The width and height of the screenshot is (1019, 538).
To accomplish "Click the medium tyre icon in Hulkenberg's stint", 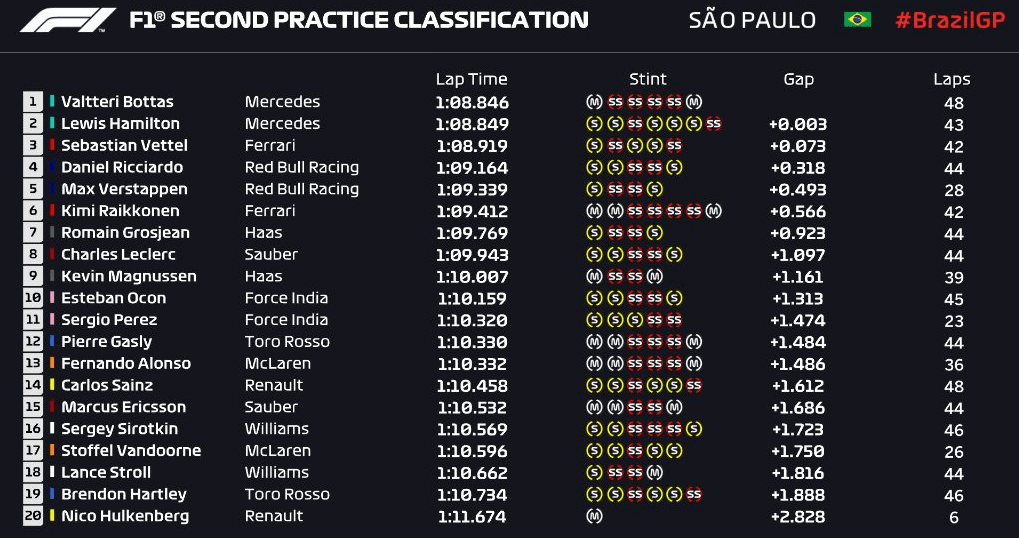I will tap(594, 517).
